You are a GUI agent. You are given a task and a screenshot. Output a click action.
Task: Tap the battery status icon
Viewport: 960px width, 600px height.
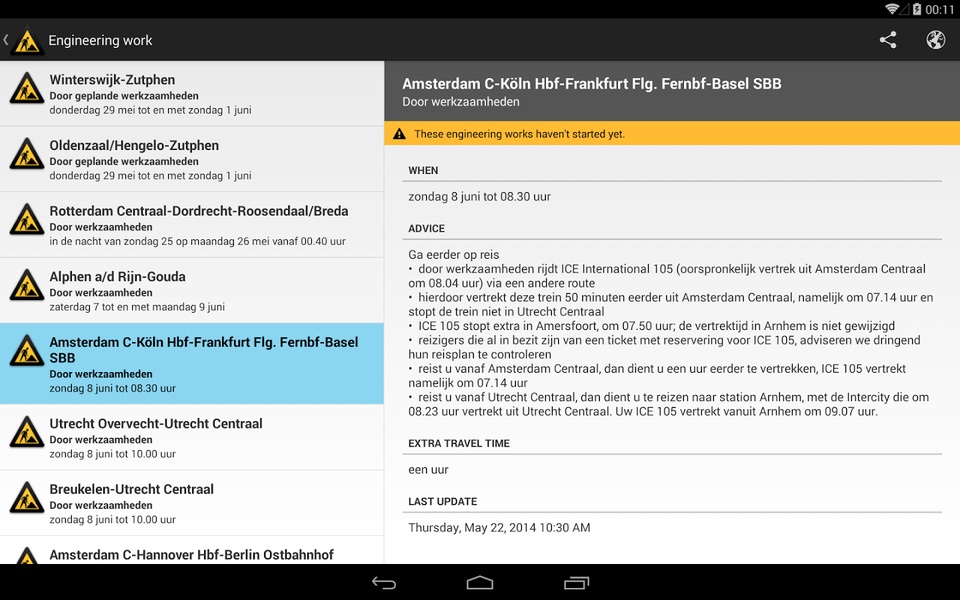tap(917, 9)
